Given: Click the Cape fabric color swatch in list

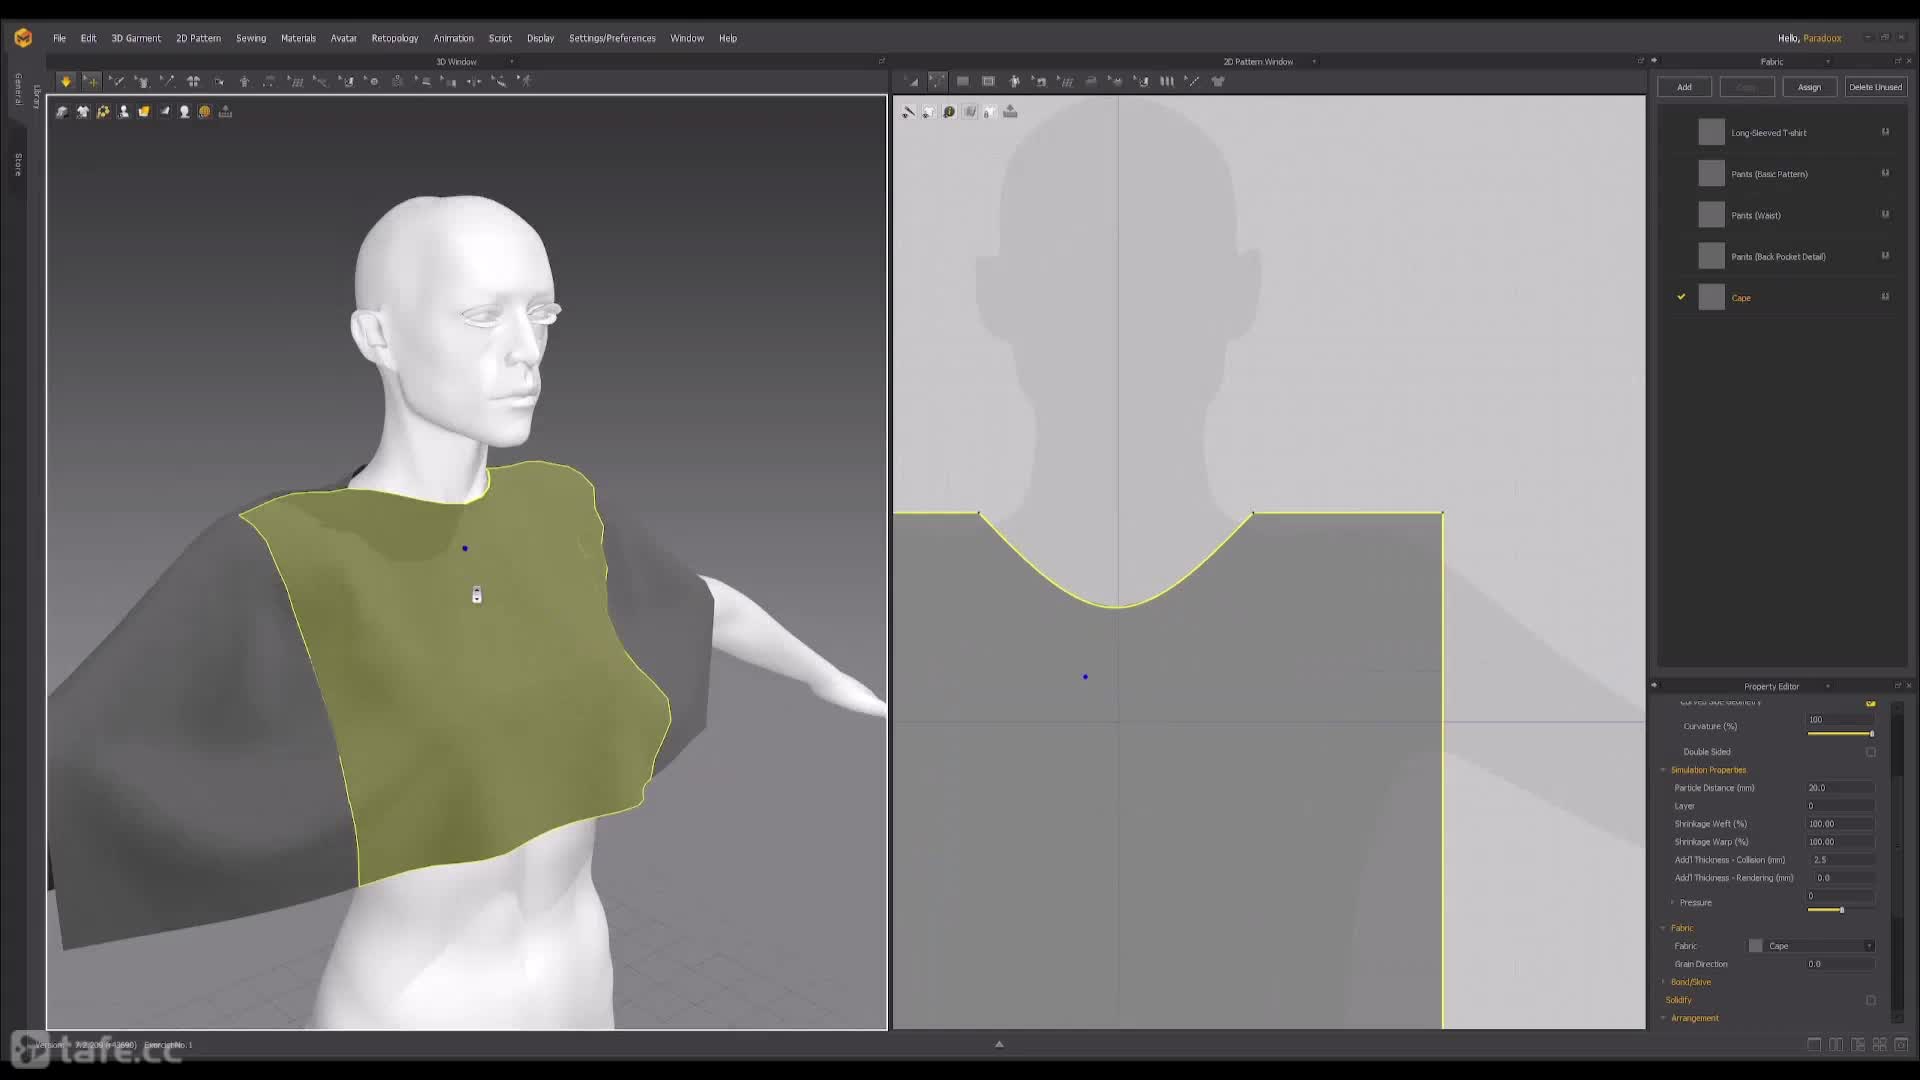Looking at the screenshot, I should pos(1711,297).
